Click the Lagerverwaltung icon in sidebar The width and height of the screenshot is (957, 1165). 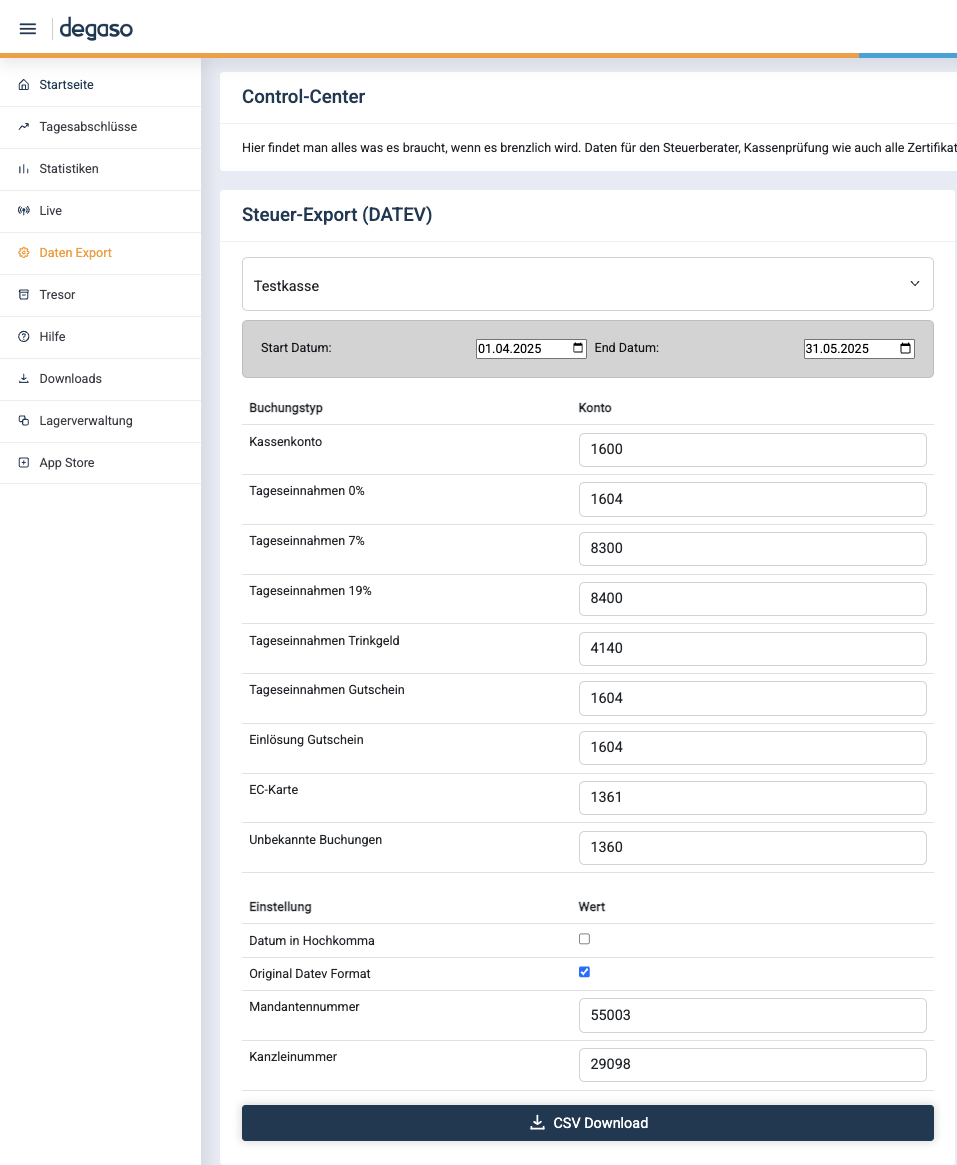point(24,421)
